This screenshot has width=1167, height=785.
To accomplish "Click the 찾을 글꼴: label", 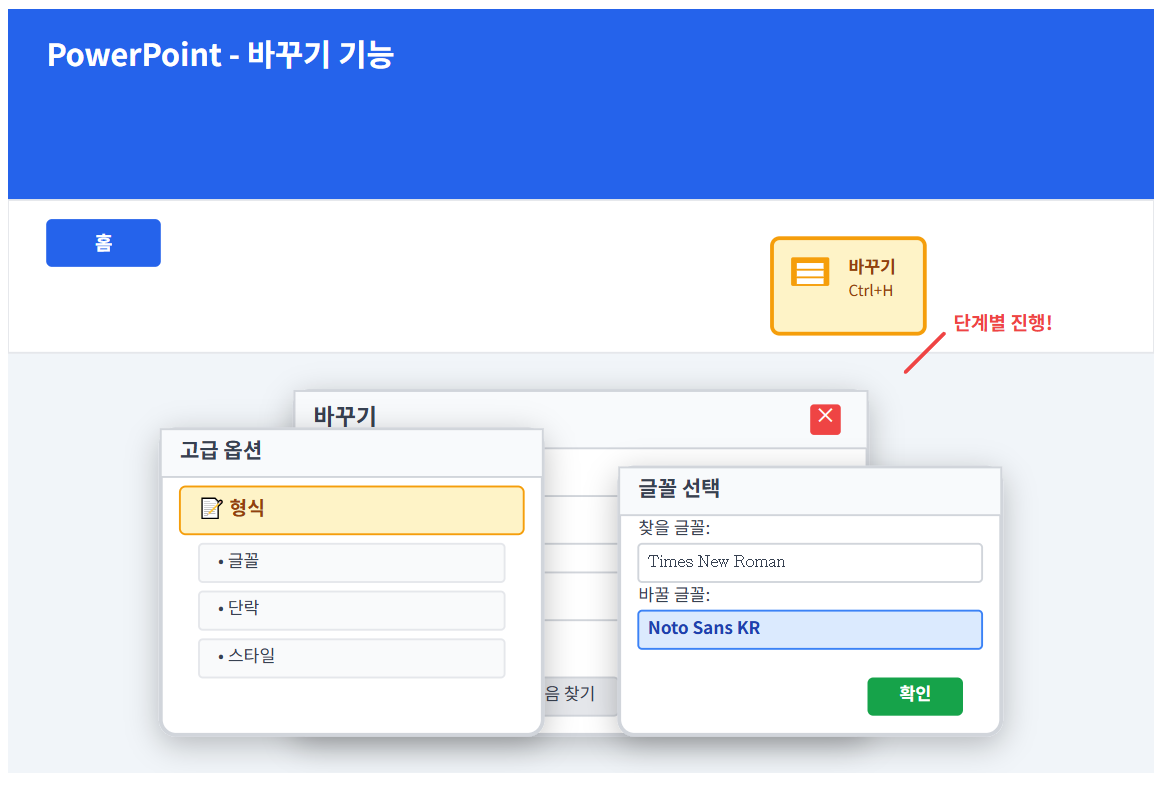I will [674, 528].
